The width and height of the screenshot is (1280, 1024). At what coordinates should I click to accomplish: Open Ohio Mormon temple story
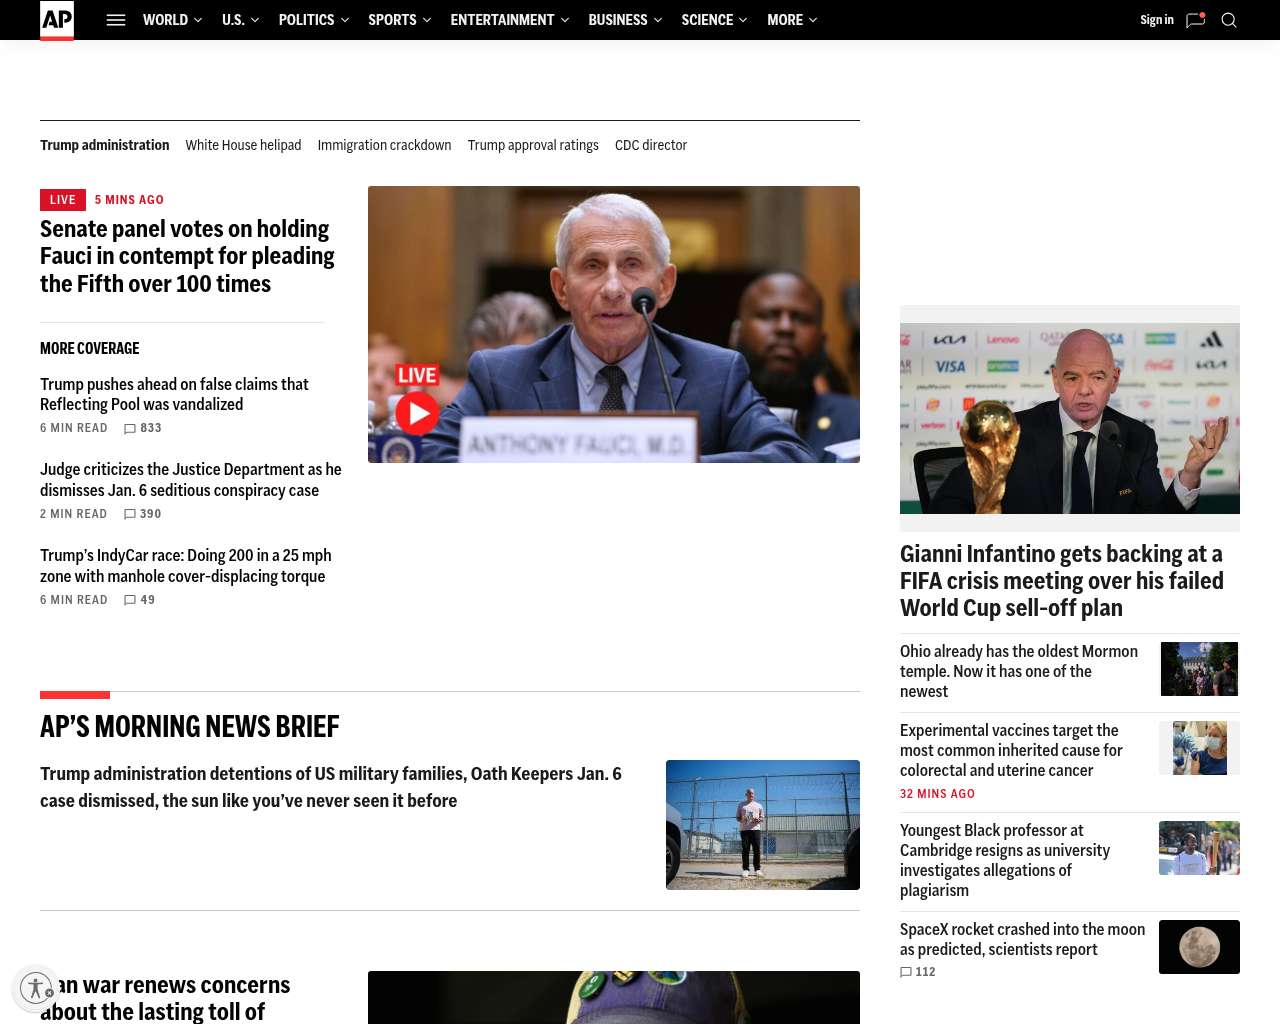(1019, 671)
